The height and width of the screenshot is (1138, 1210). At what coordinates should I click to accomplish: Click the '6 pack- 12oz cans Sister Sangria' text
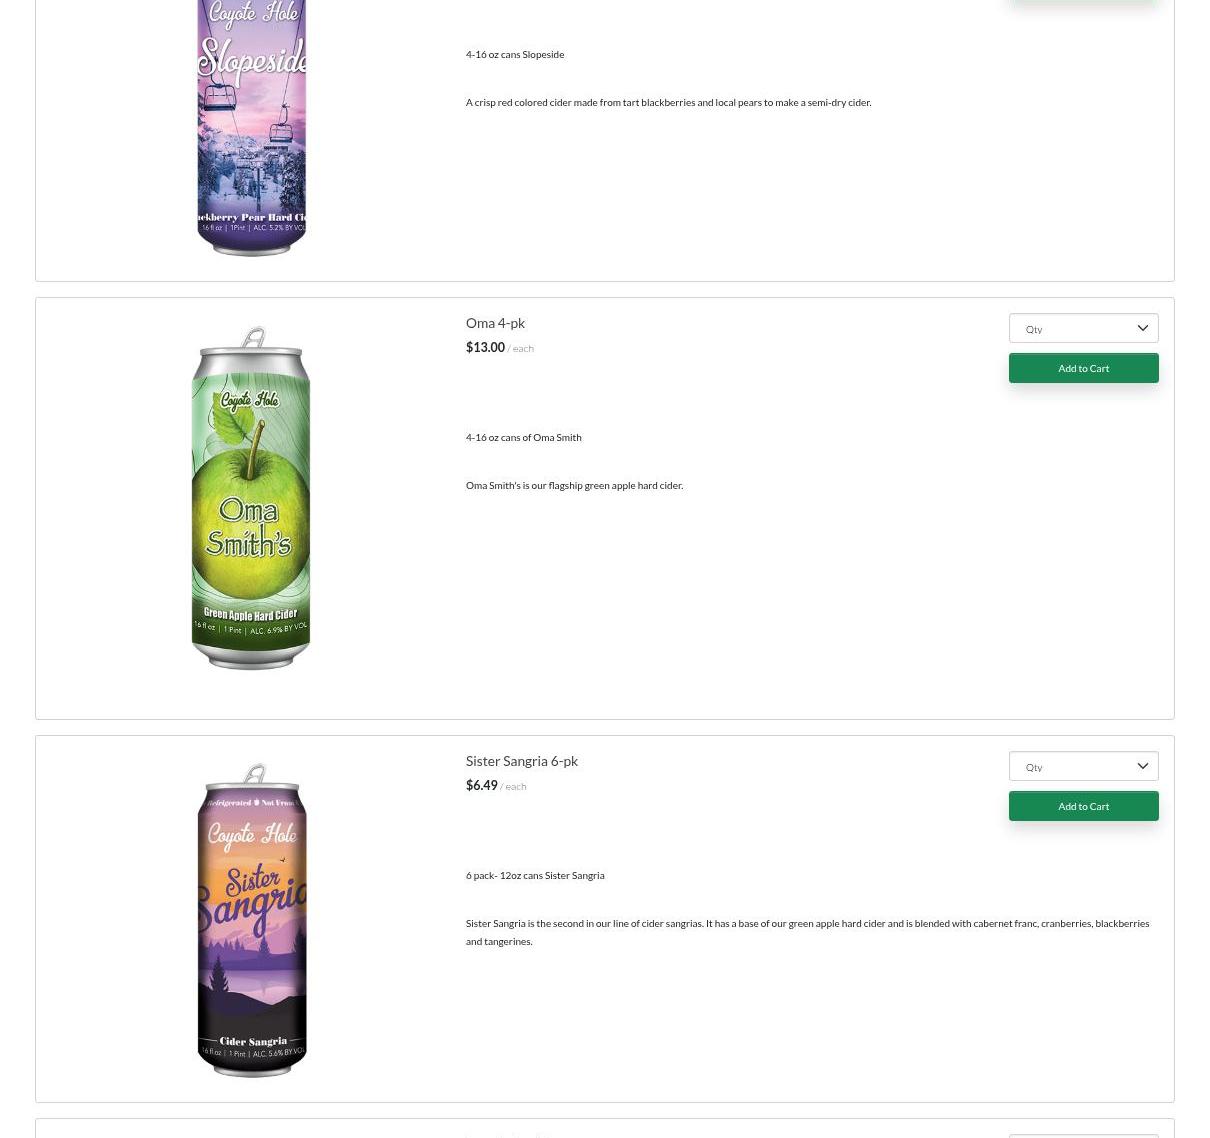click(x=535, y=875)
